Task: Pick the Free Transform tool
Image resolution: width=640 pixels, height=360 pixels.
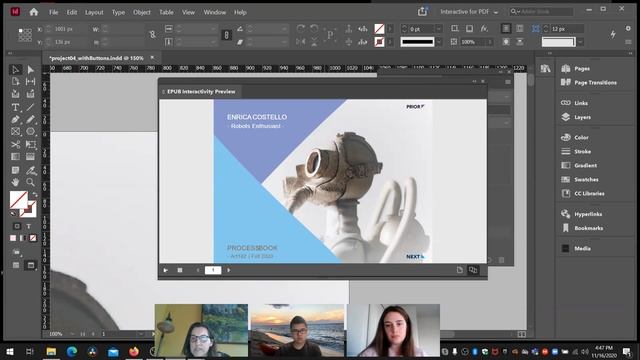Action: click(x=31, y=144)
